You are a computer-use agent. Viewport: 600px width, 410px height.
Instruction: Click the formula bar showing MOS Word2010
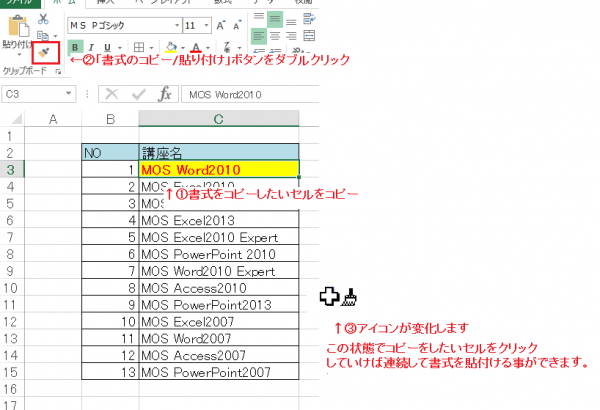(x=250, y=95)
